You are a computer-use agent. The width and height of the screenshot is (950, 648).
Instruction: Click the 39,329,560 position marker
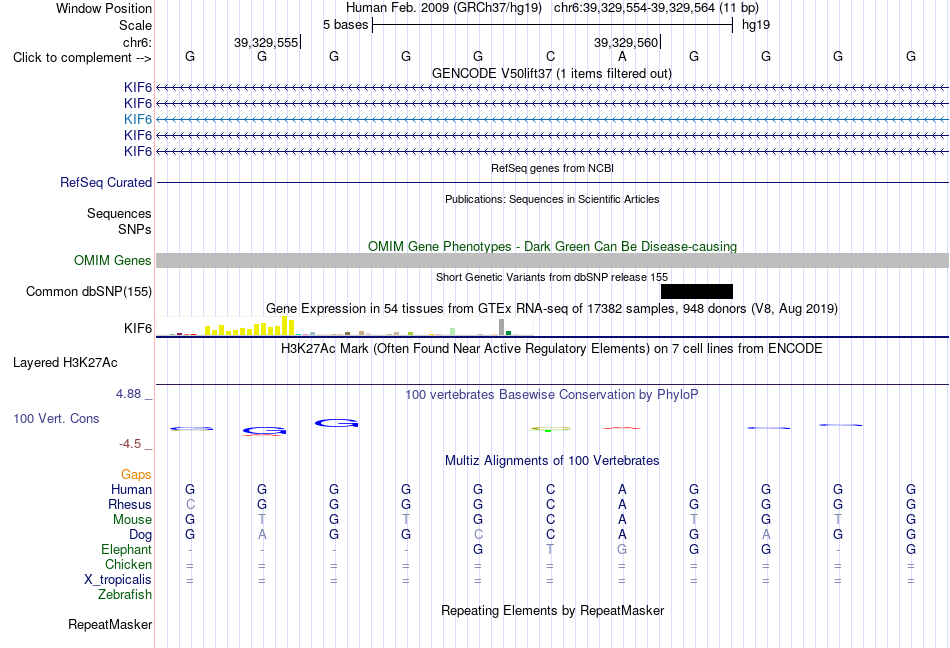pos(626,42)
